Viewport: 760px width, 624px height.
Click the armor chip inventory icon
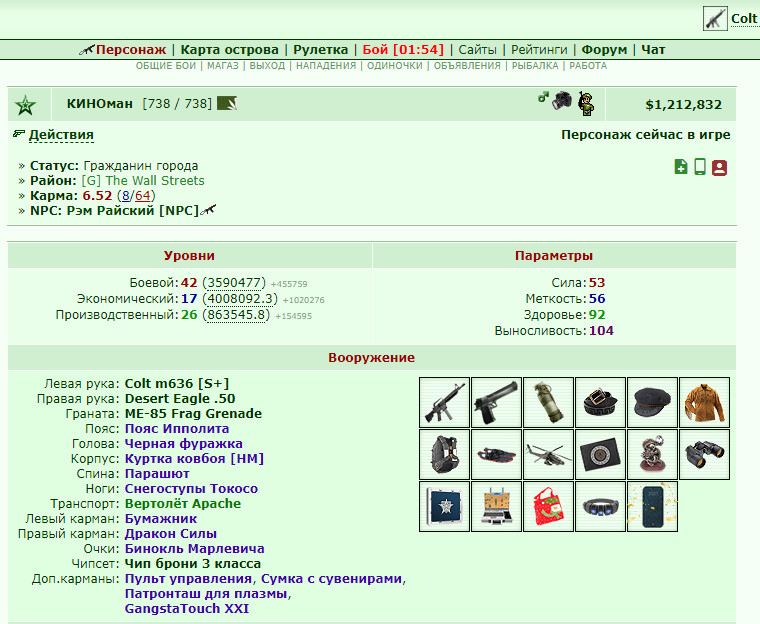[x=444, y=506]
